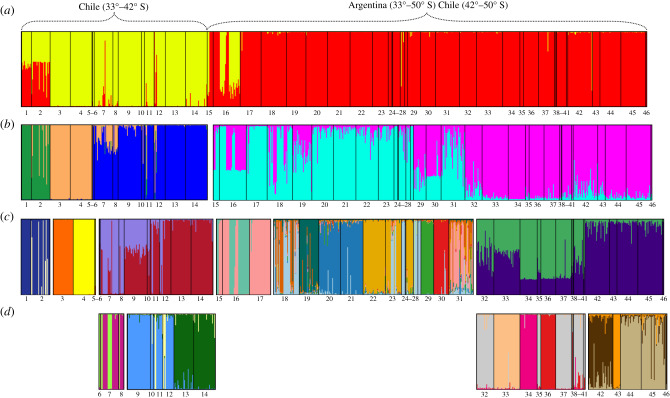Viewport: 670px width, 398px height.
Task: Click population label 9 under panel b
Action: pyautogui.click(x=128, y=205)
